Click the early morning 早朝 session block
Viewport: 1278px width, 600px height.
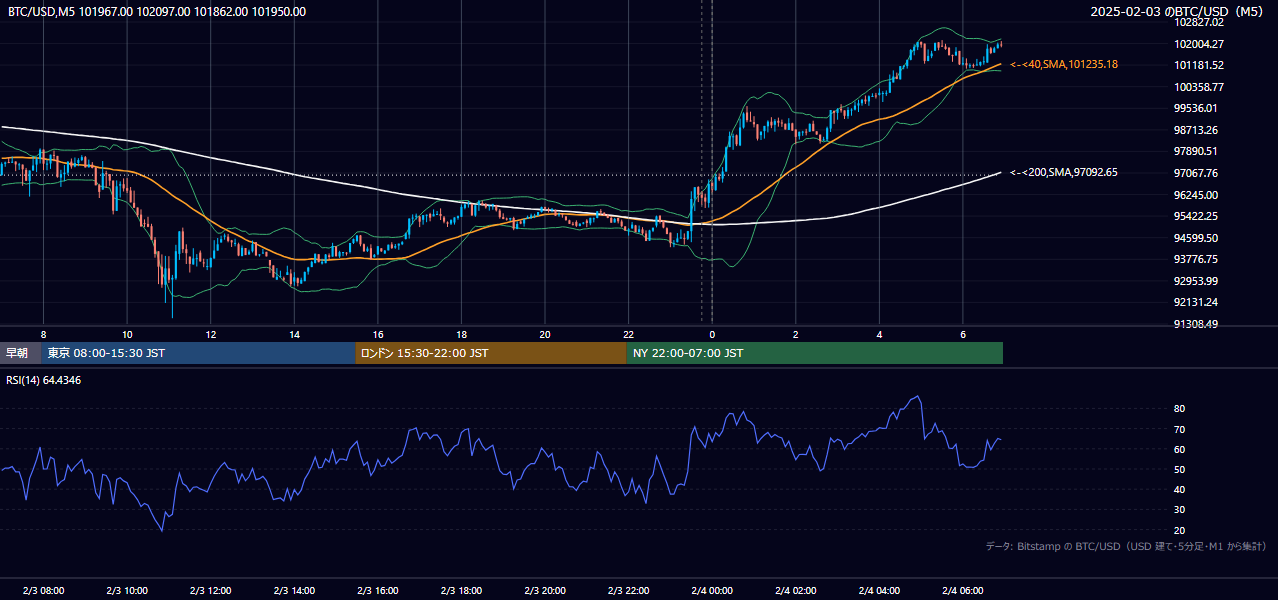(x=20, y=353)
